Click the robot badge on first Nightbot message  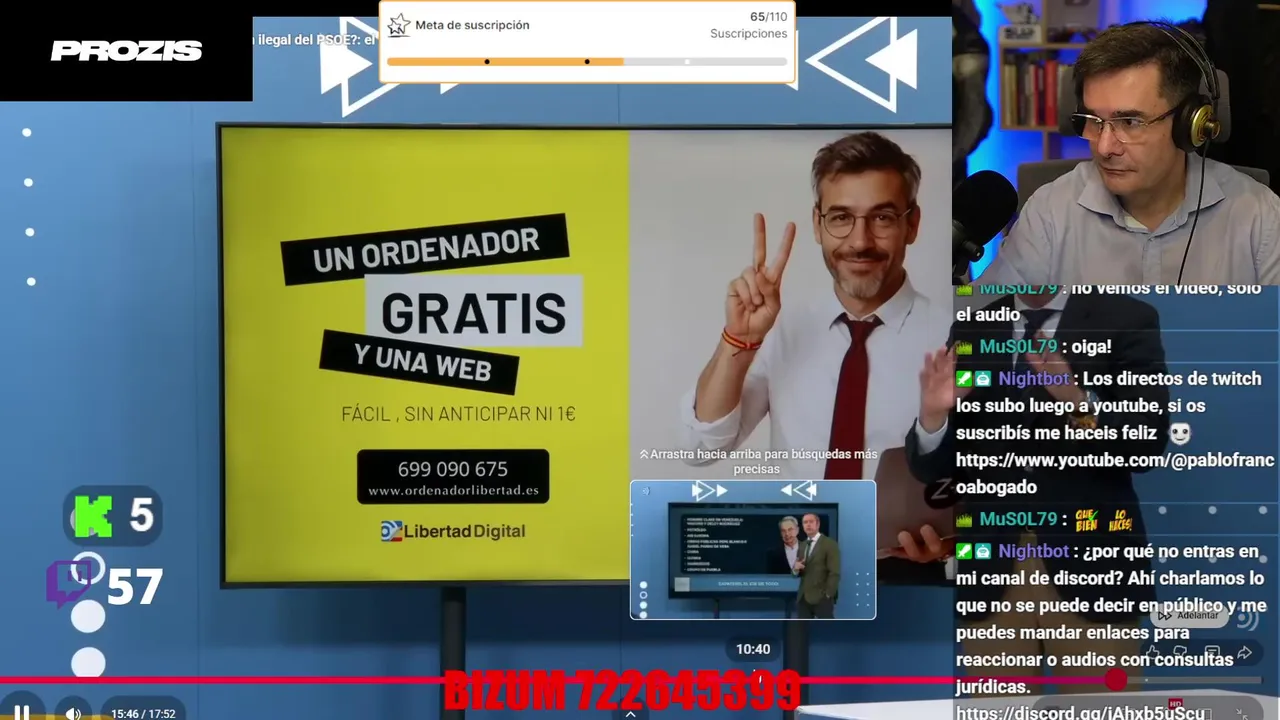984,380
